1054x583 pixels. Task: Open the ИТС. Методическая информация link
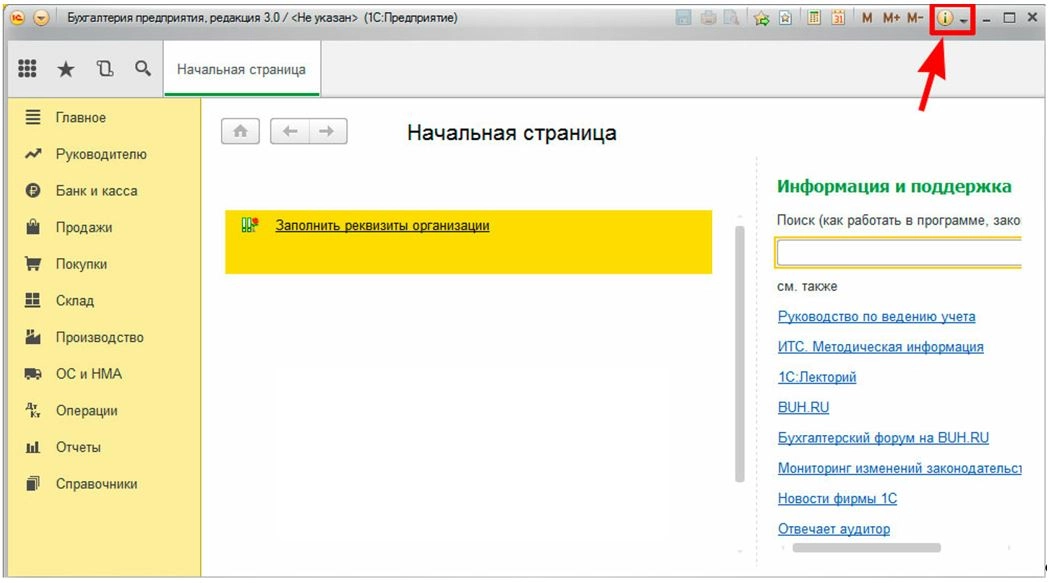click(x=881, y=347)
